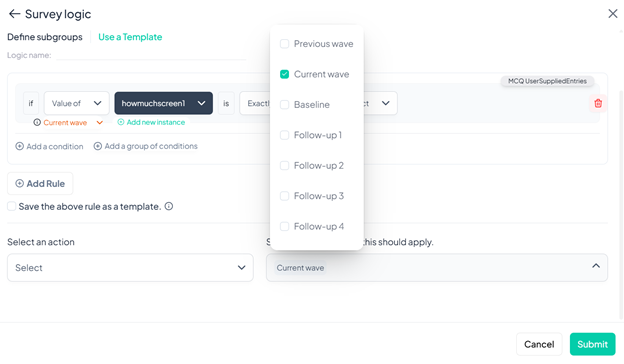624x364 pixels.
Task: Open the Value of dropdown
Action: [x=76, y=103]
